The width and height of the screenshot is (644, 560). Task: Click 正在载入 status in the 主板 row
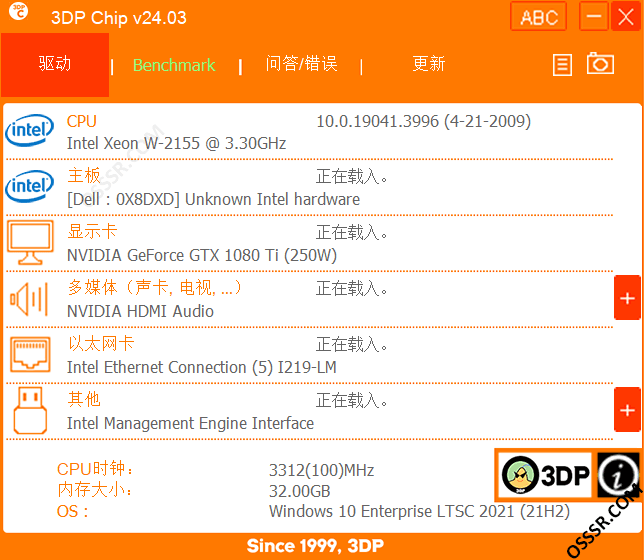(352, 176)
